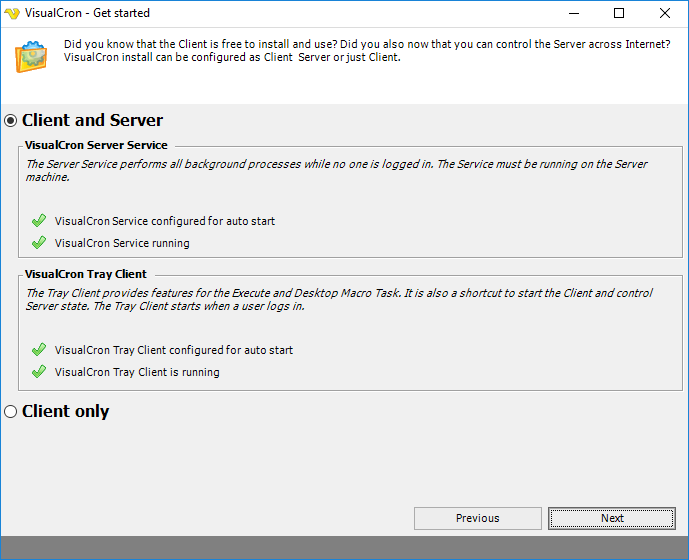Click 'VisualCron Service configured for auto start' text
Viewport: 689px width, 560px height.
coord(165,221)
